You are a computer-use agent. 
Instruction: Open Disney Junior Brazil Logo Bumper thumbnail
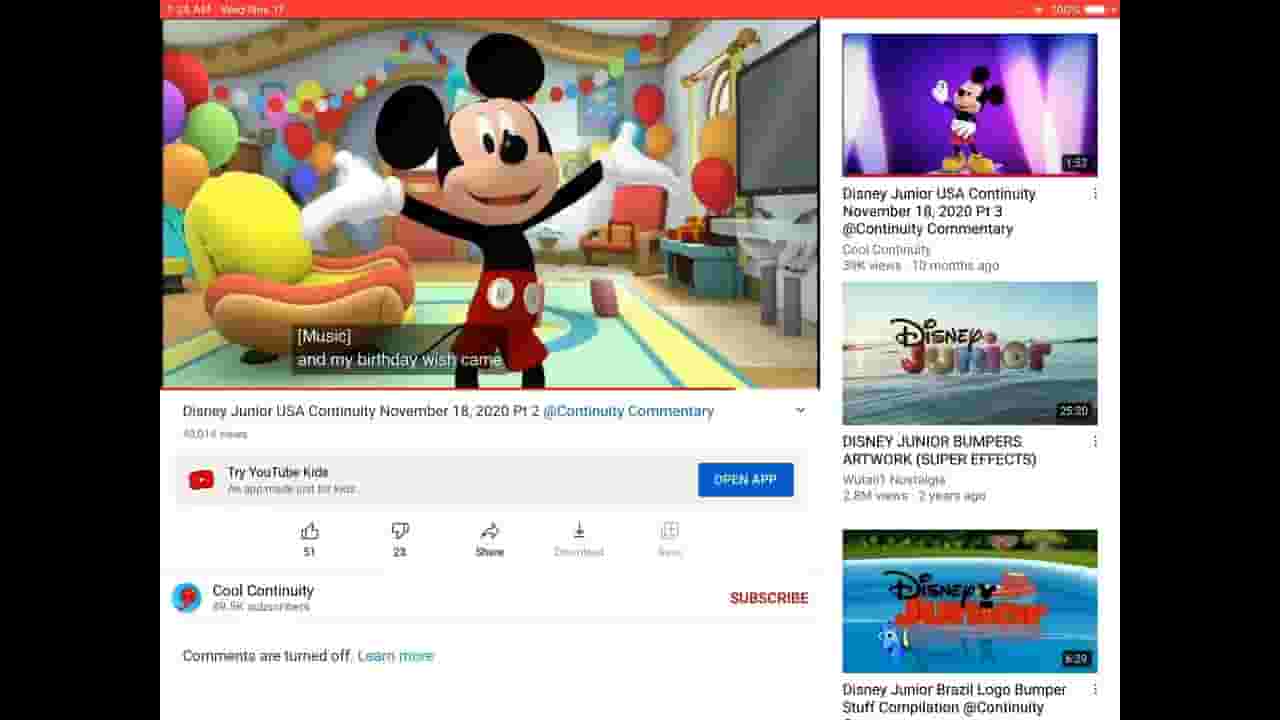pos(970,601)
